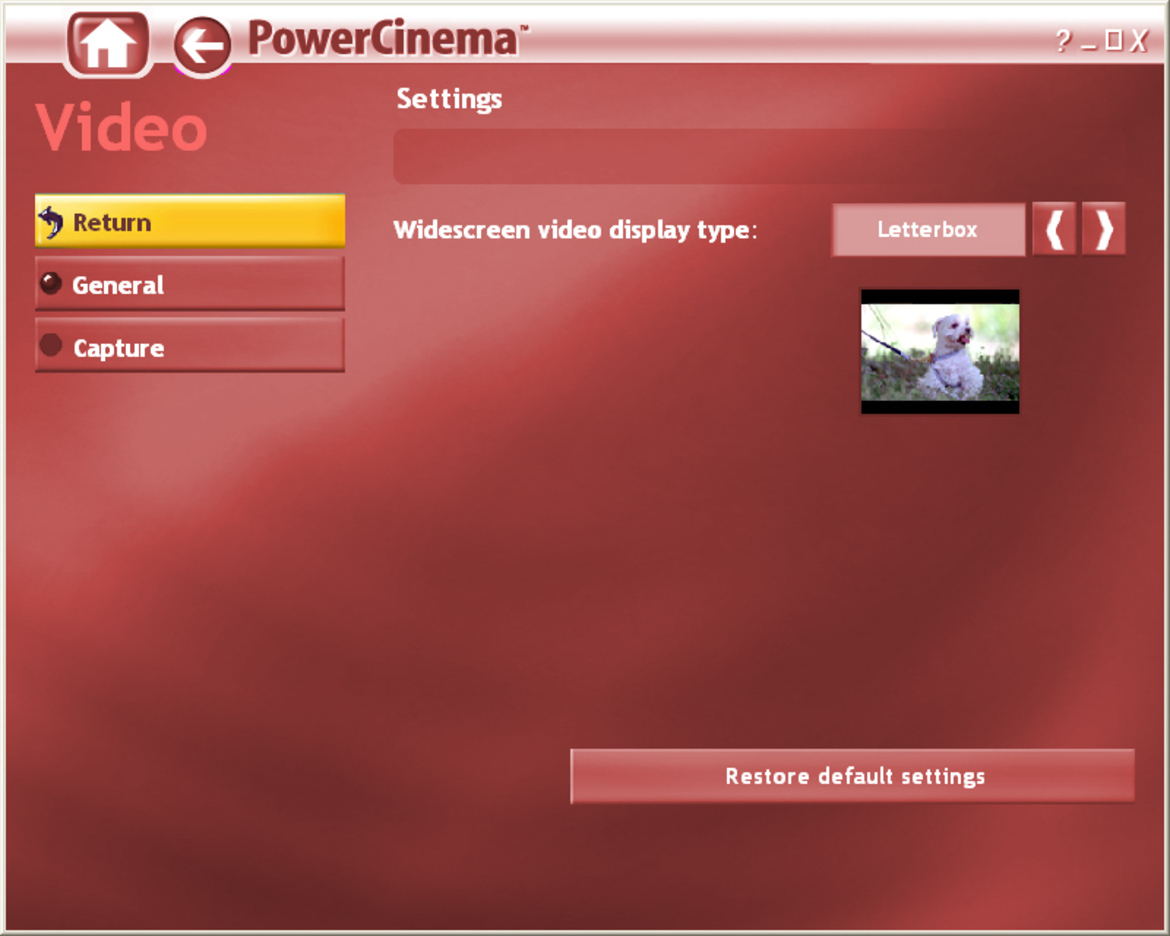Click the back arrow button
Viewport: 1170px width, 936px height.
(x=202, y=45)
